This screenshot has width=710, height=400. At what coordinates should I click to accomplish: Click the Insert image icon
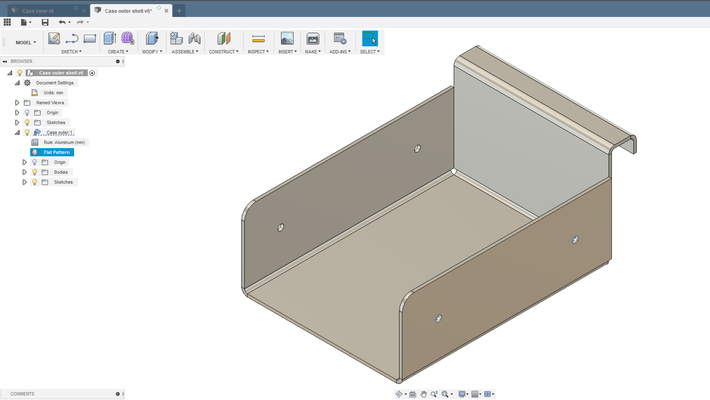pos(287,39)
